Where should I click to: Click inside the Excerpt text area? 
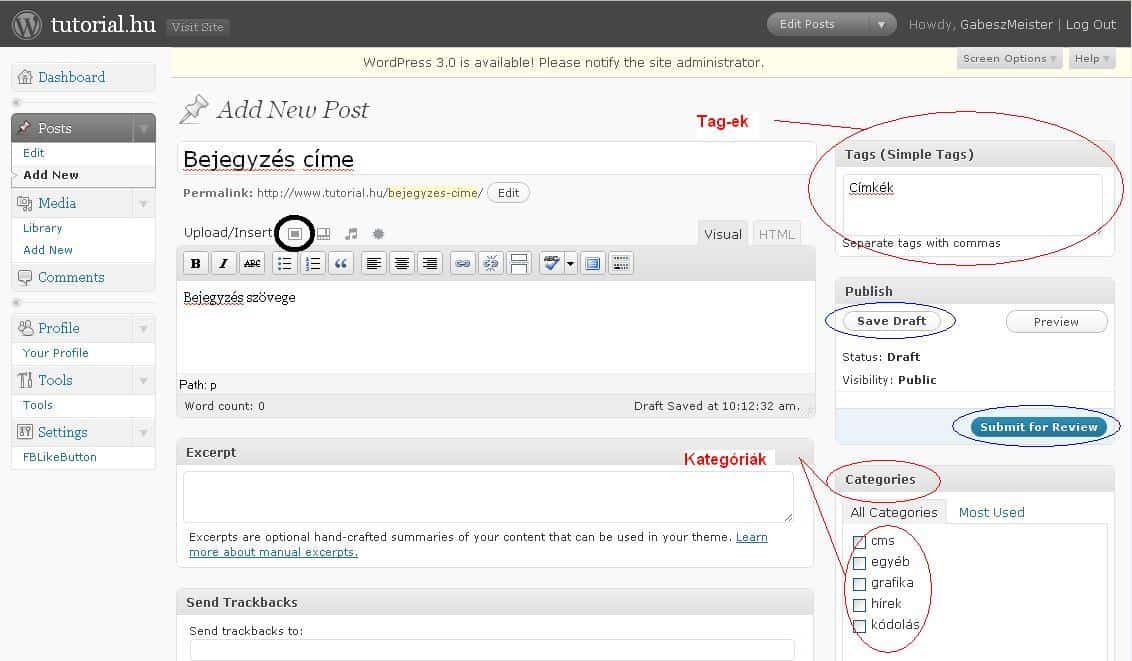click(488, 496)
